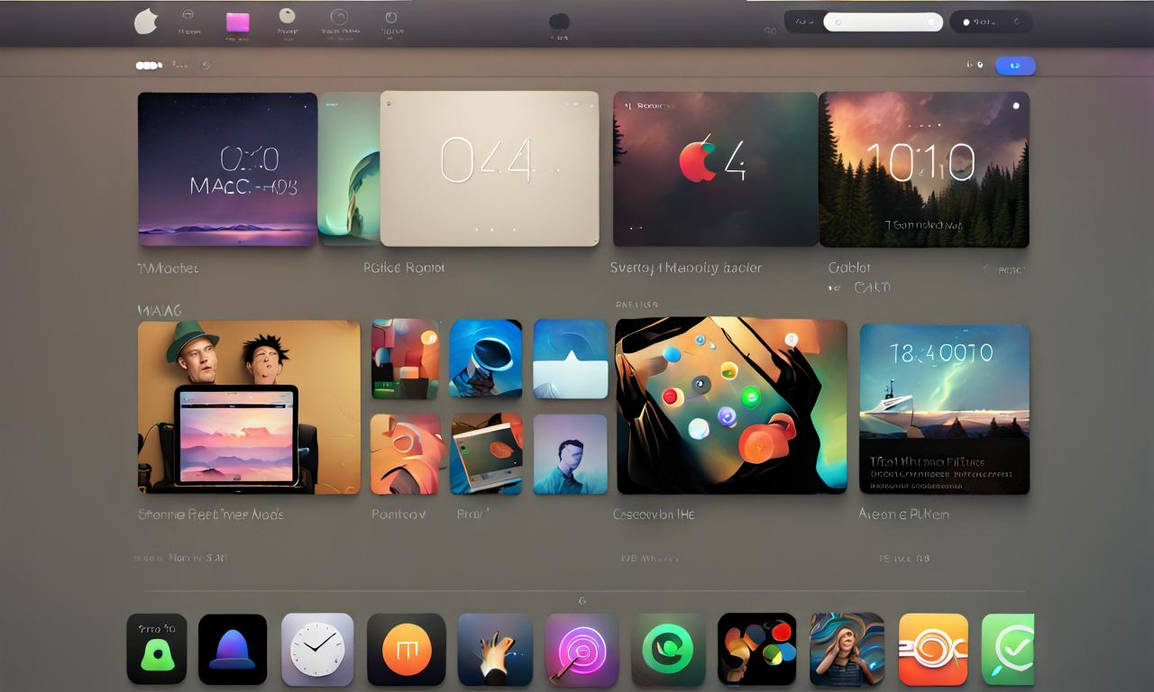Open the green circular chat-style dock icon
Image resolution: width=1154 pixels, height=692 pixels.
(669, 648)
